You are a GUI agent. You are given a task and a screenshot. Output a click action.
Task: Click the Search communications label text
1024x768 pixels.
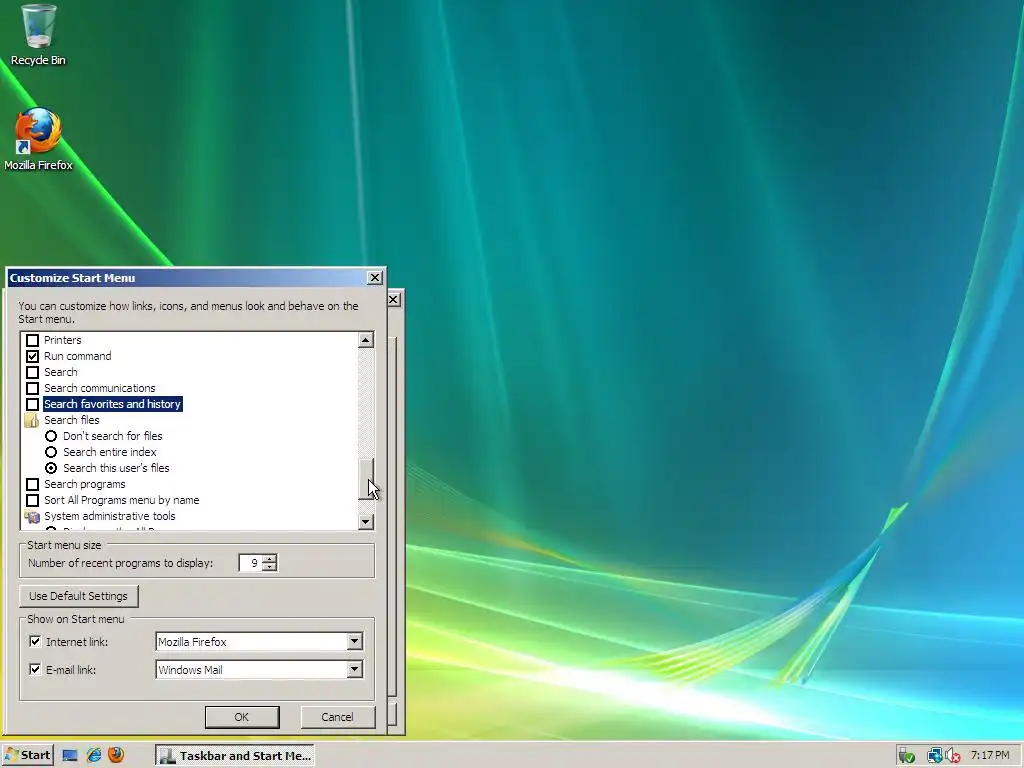[100, 389]
